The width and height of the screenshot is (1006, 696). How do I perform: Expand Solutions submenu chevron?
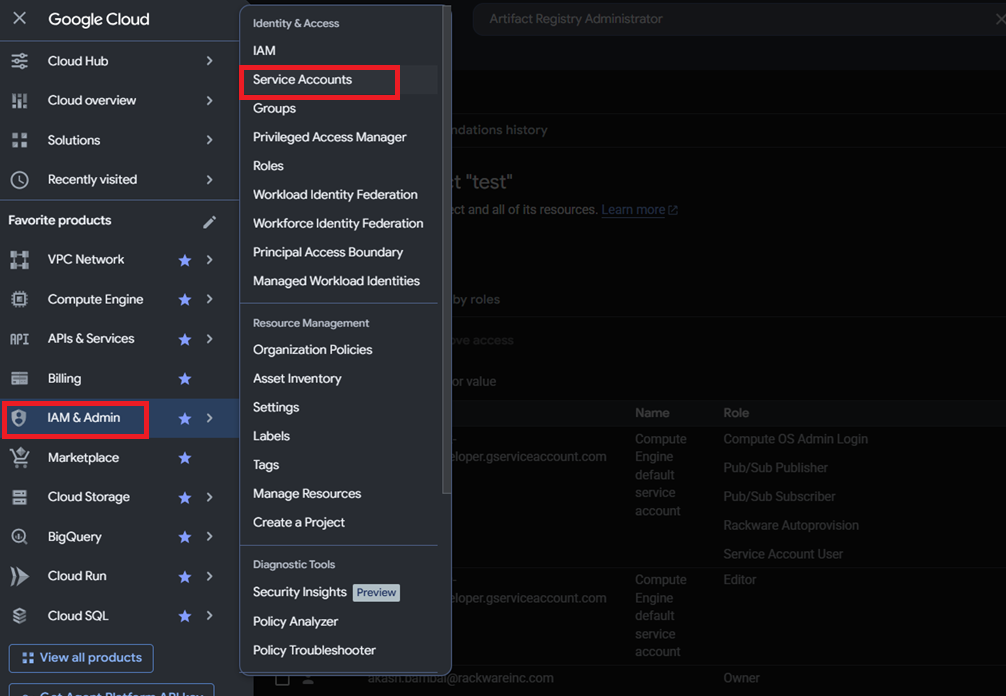pyautogui.click(x=209, y=140)
